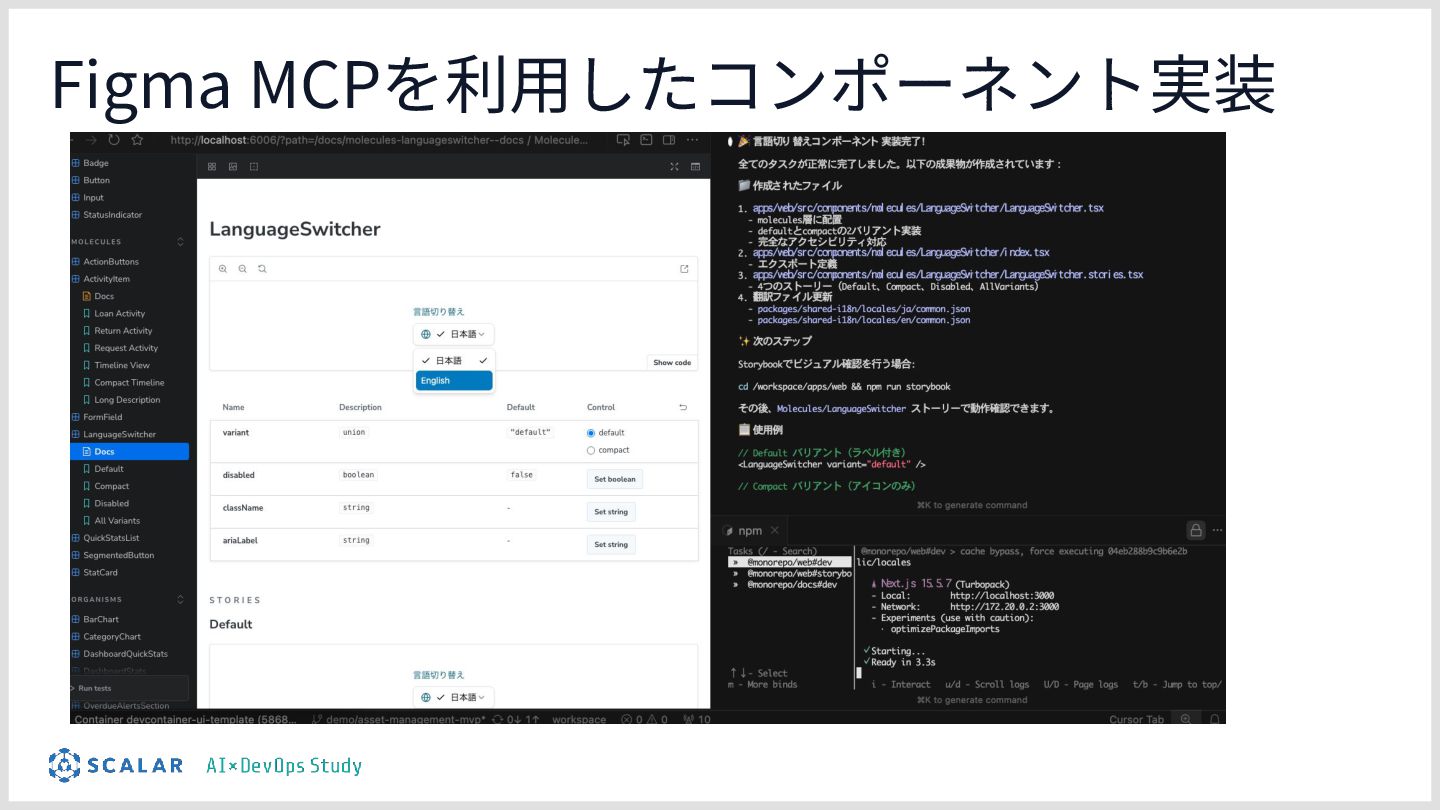1440x810 pixels.
Task: Choose English in language menu
Action: (454, 381)
